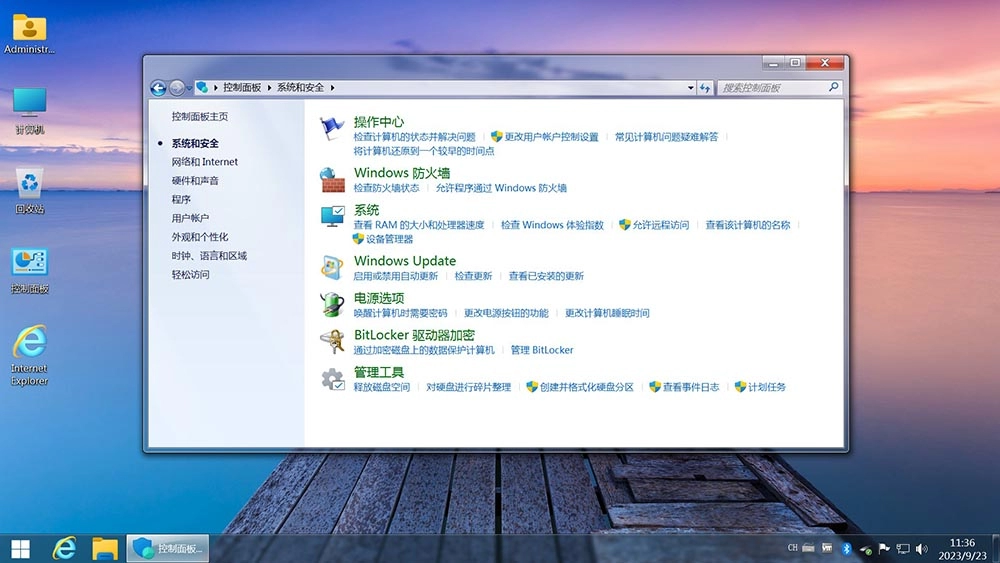Expand the arrow after 系统和安全 breadcrumb
The width and height of the screenshot is (1000, 563).
click(x=332, y=87)
